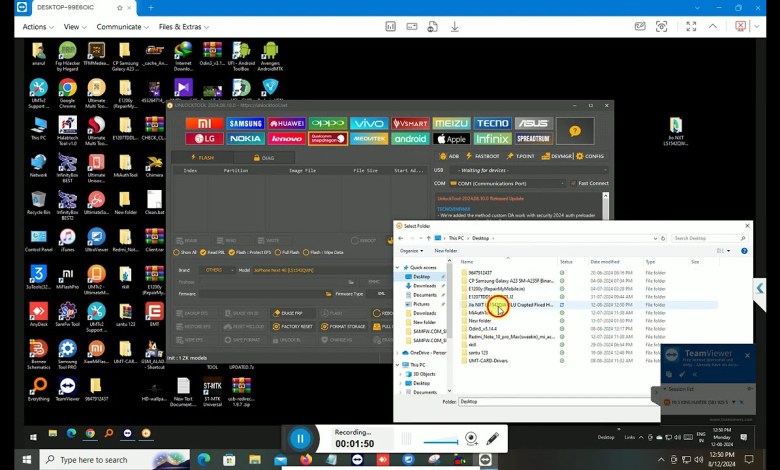Open DEVMGR device manager

(557, 156)
